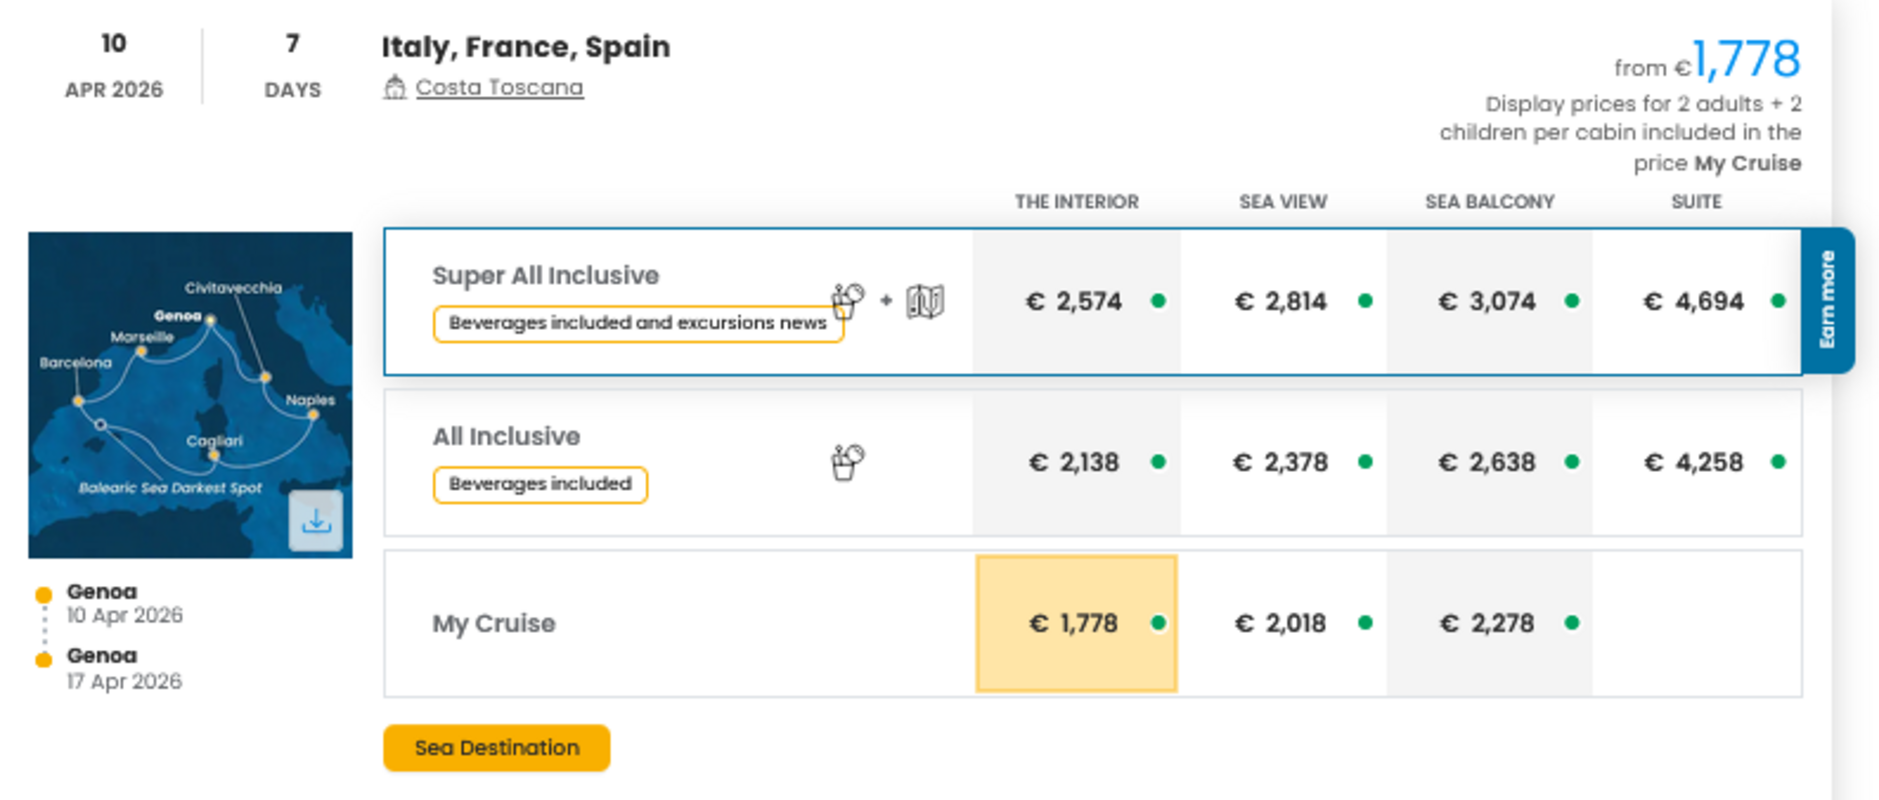1879x800 pixels.
Task: Click the excursions map icon
Action: [925, 301]
